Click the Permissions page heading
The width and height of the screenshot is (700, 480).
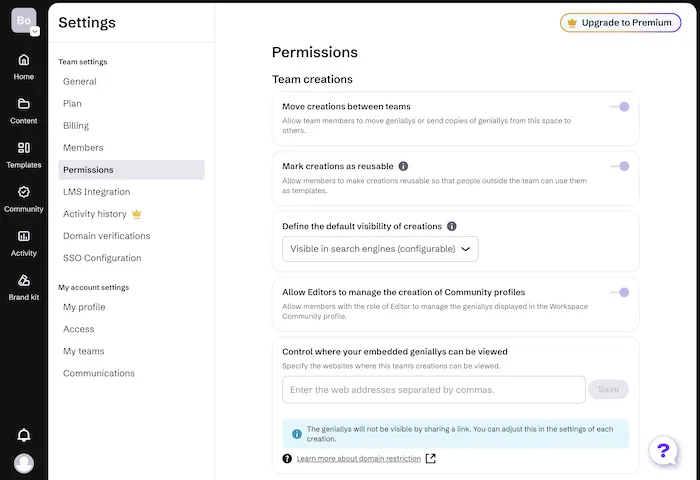[x=315, y=53]
